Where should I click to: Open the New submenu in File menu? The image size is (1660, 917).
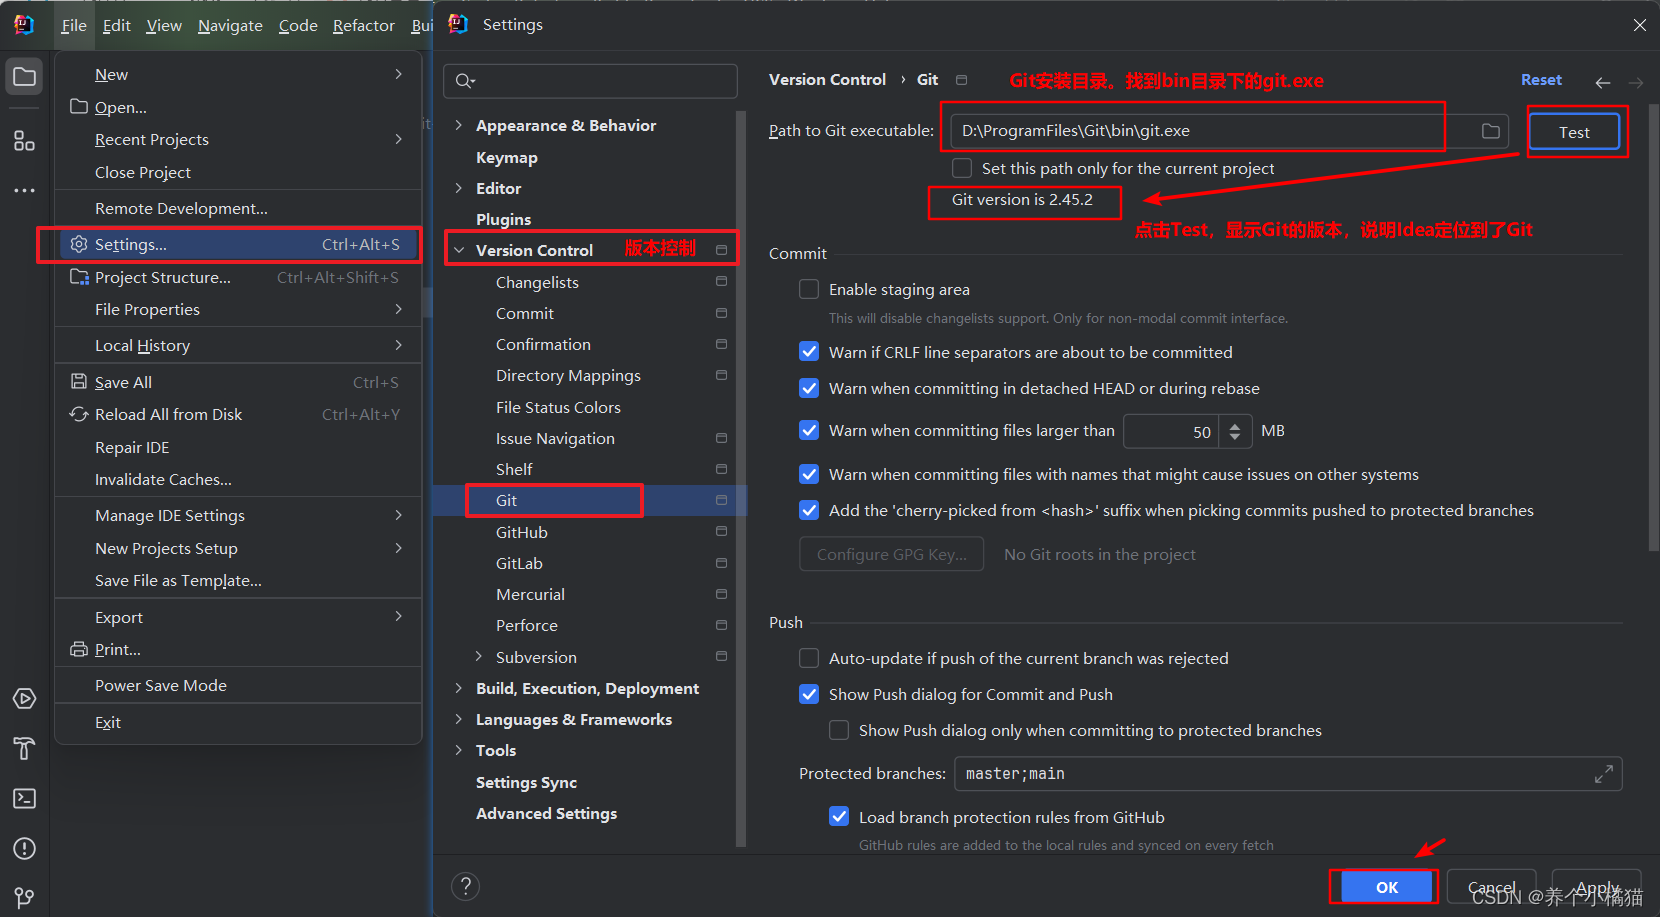(x=238, y=74)
